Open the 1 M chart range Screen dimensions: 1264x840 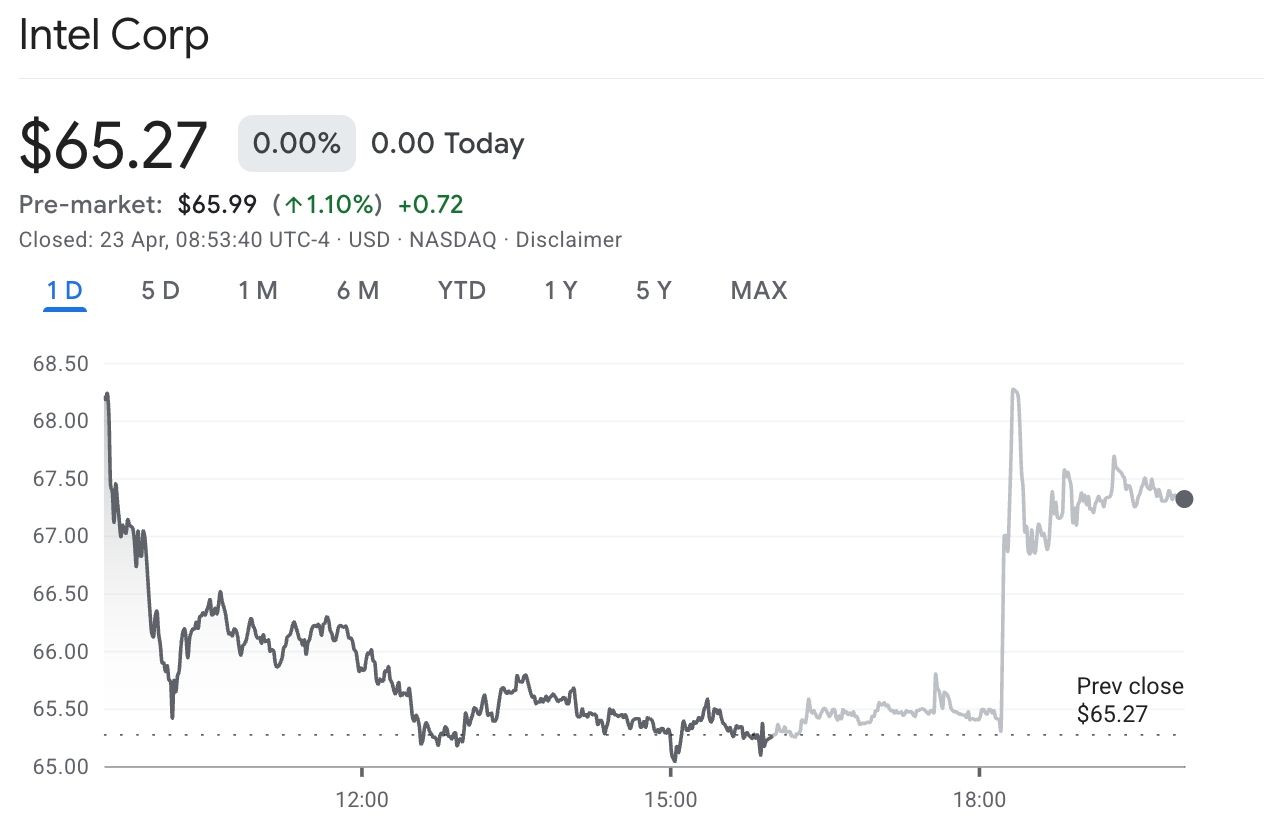[x=258, y=291]
